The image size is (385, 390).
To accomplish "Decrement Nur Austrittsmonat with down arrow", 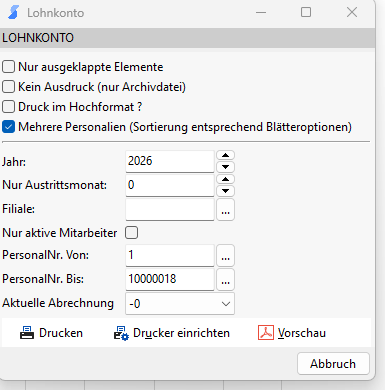I will click(226, 191).
